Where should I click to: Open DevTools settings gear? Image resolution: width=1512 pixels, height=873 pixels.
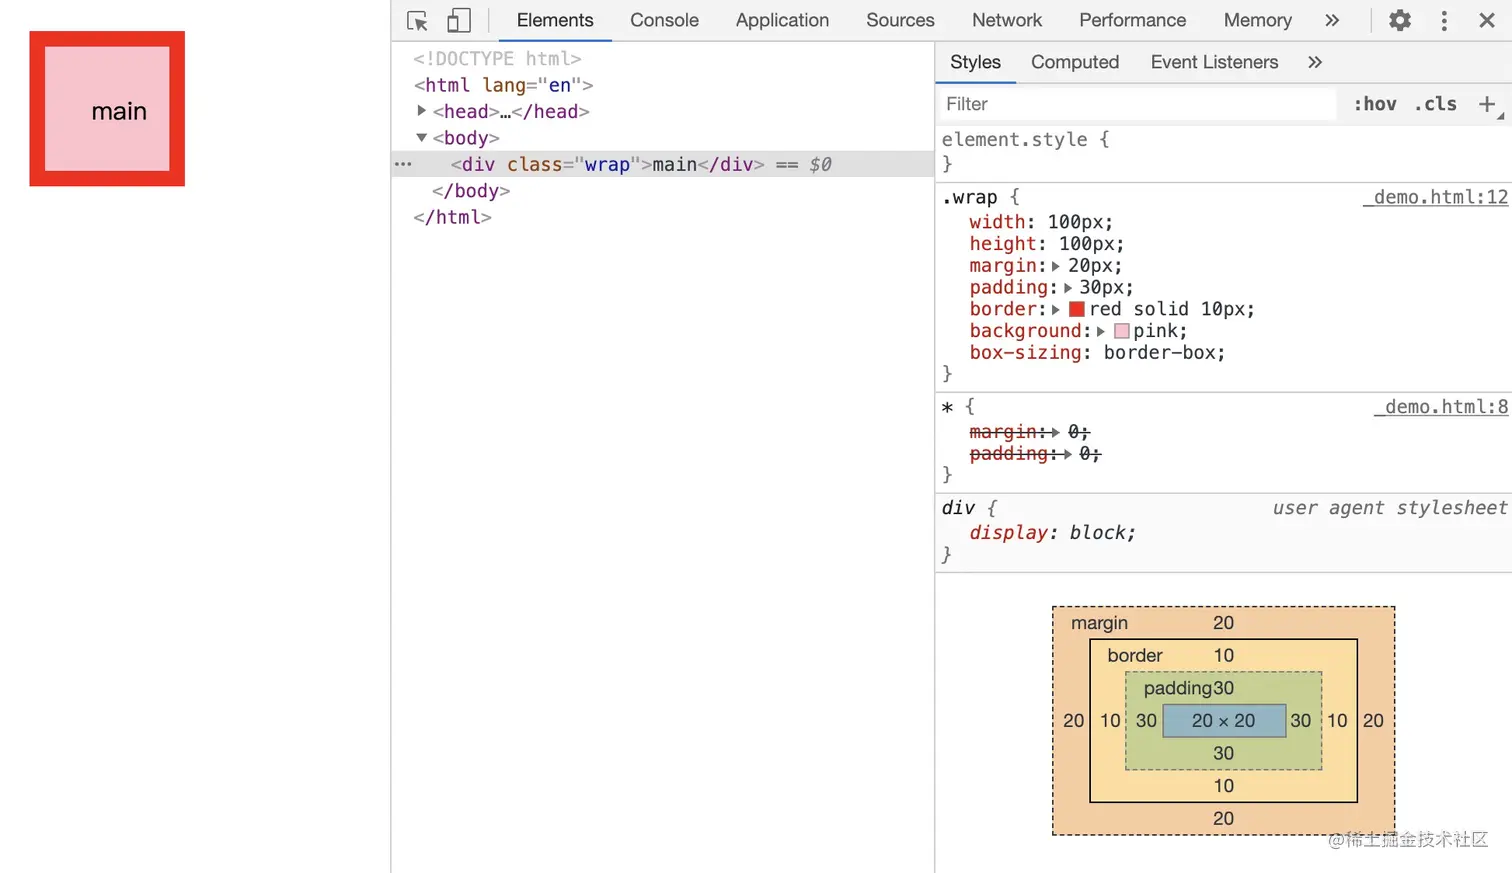(1400, 20)
